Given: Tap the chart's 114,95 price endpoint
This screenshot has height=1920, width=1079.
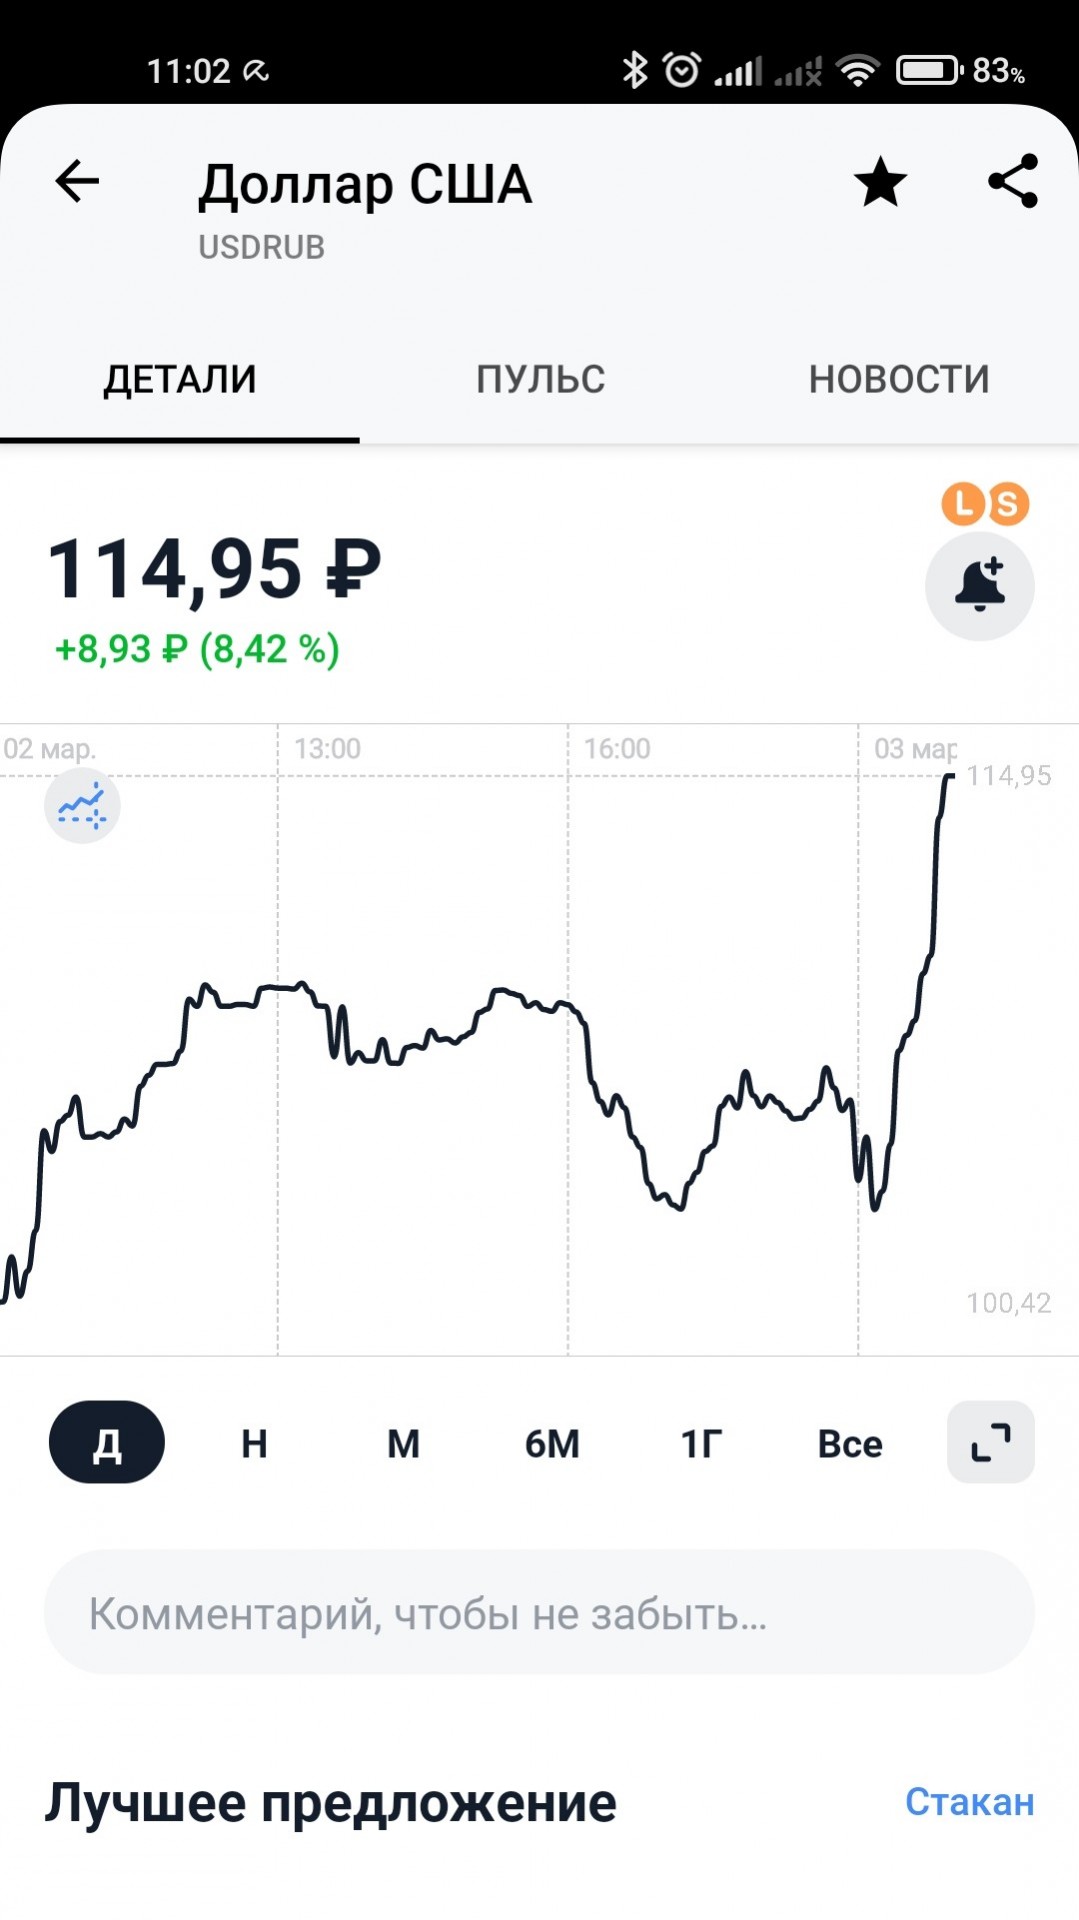Looking at the screenshot, I should point(949,776).
